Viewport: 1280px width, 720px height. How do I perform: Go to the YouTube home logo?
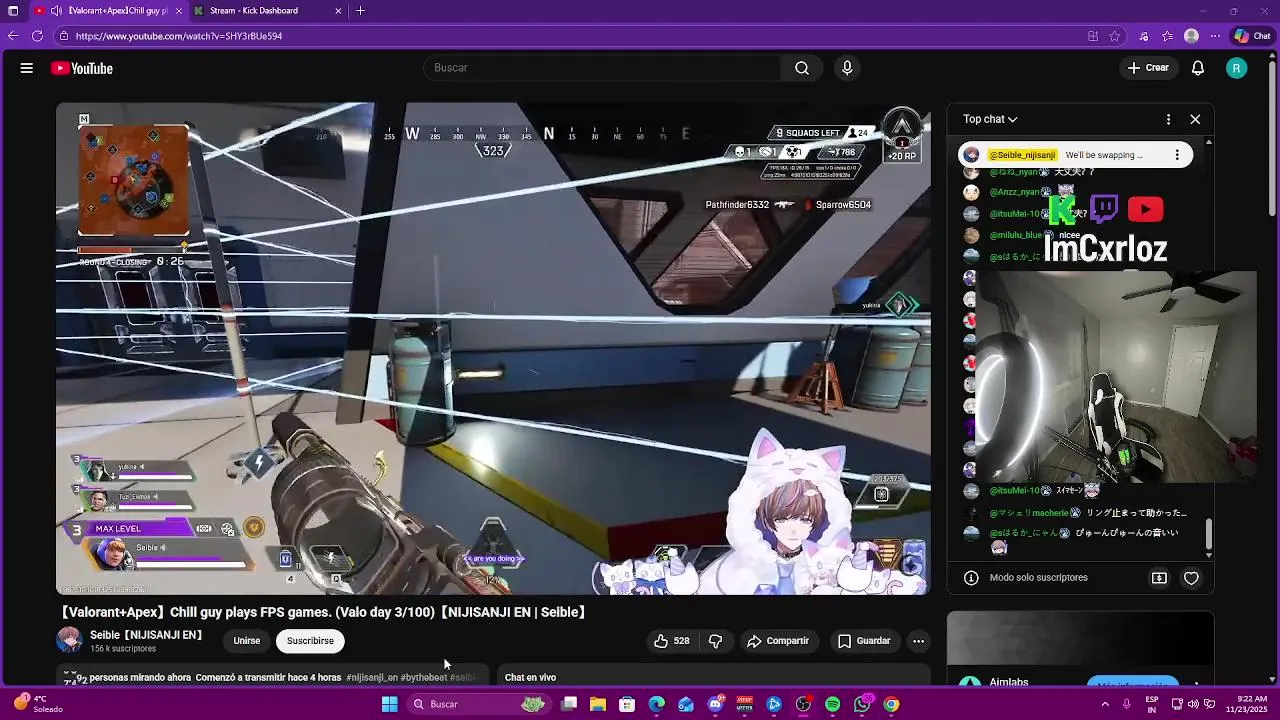pos(82,68)
